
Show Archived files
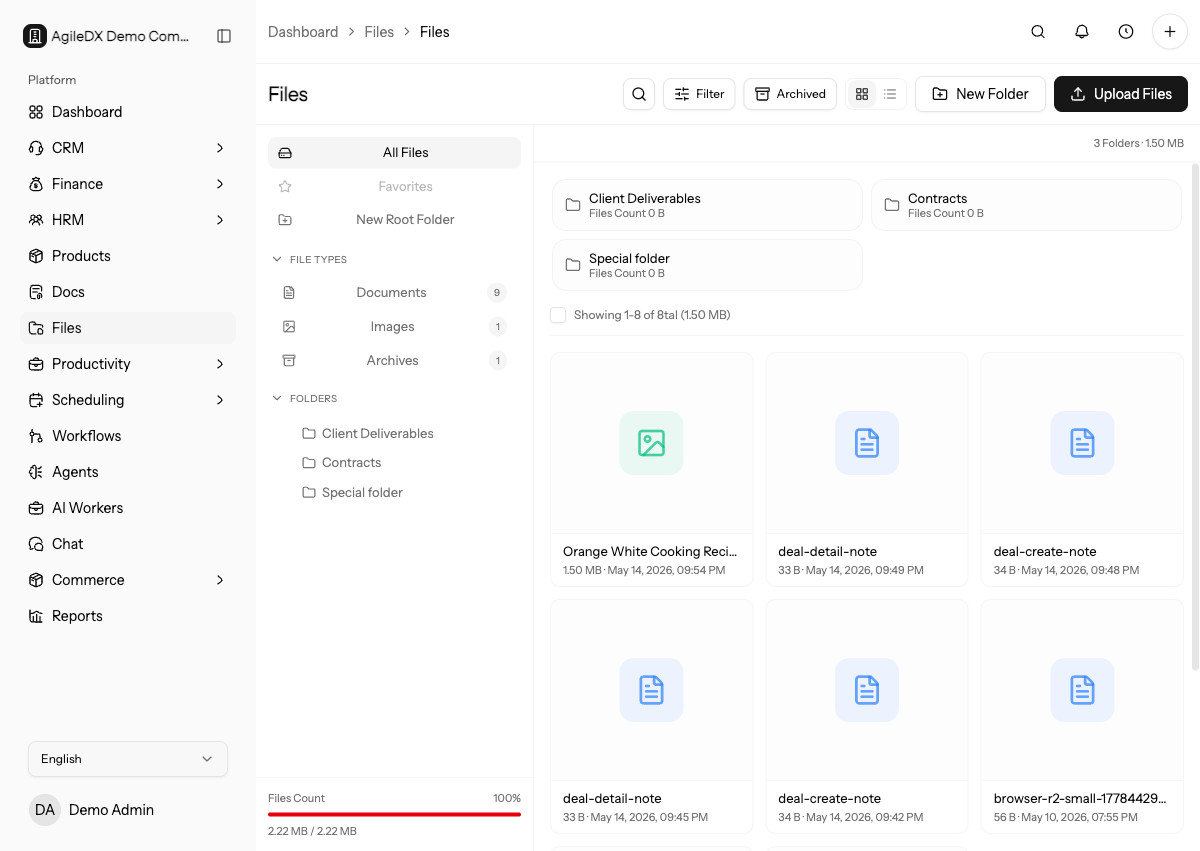tap(790, 94)
